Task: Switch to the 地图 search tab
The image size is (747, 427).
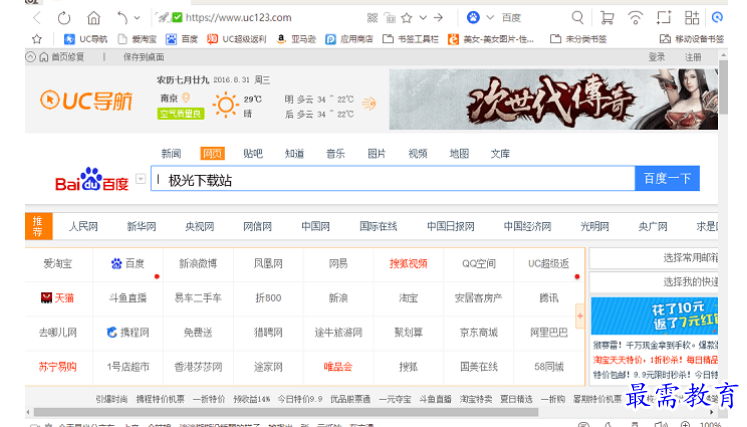Action: coord(459,153)
